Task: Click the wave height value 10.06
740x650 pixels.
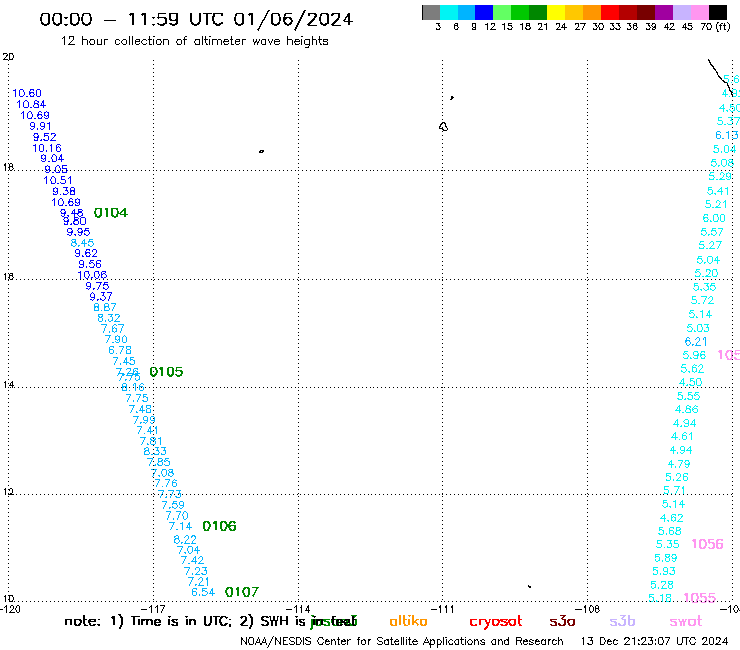Action: [92, 275]
